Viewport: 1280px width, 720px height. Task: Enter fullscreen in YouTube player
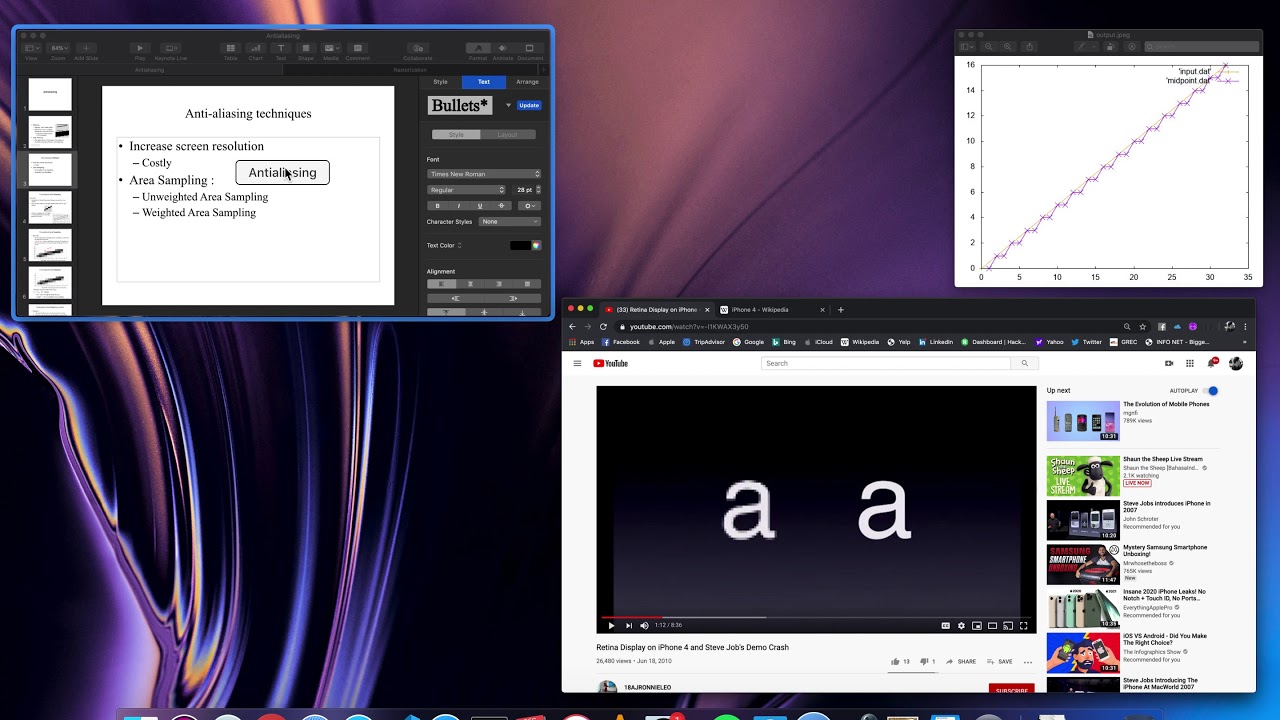coord(1023,626)
